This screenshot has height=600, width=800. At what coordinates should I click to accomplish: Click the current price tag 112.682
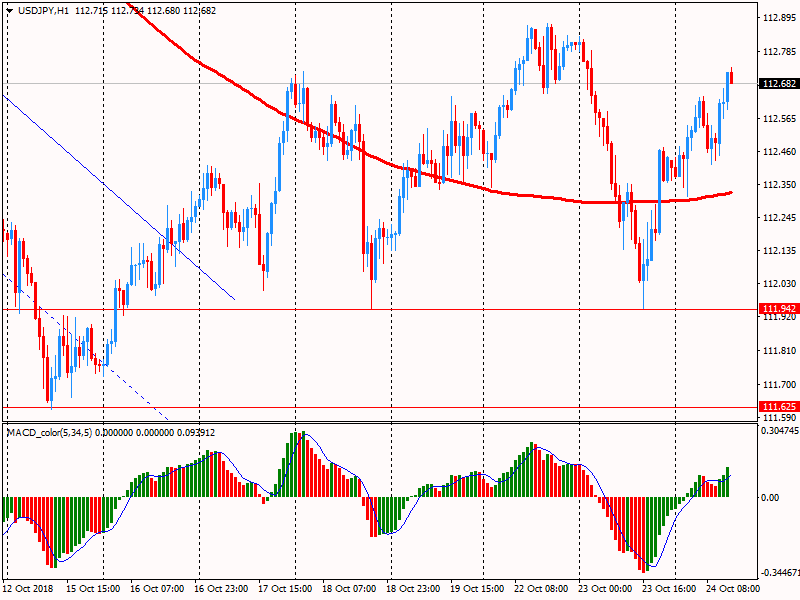click(x=778, y=83)
